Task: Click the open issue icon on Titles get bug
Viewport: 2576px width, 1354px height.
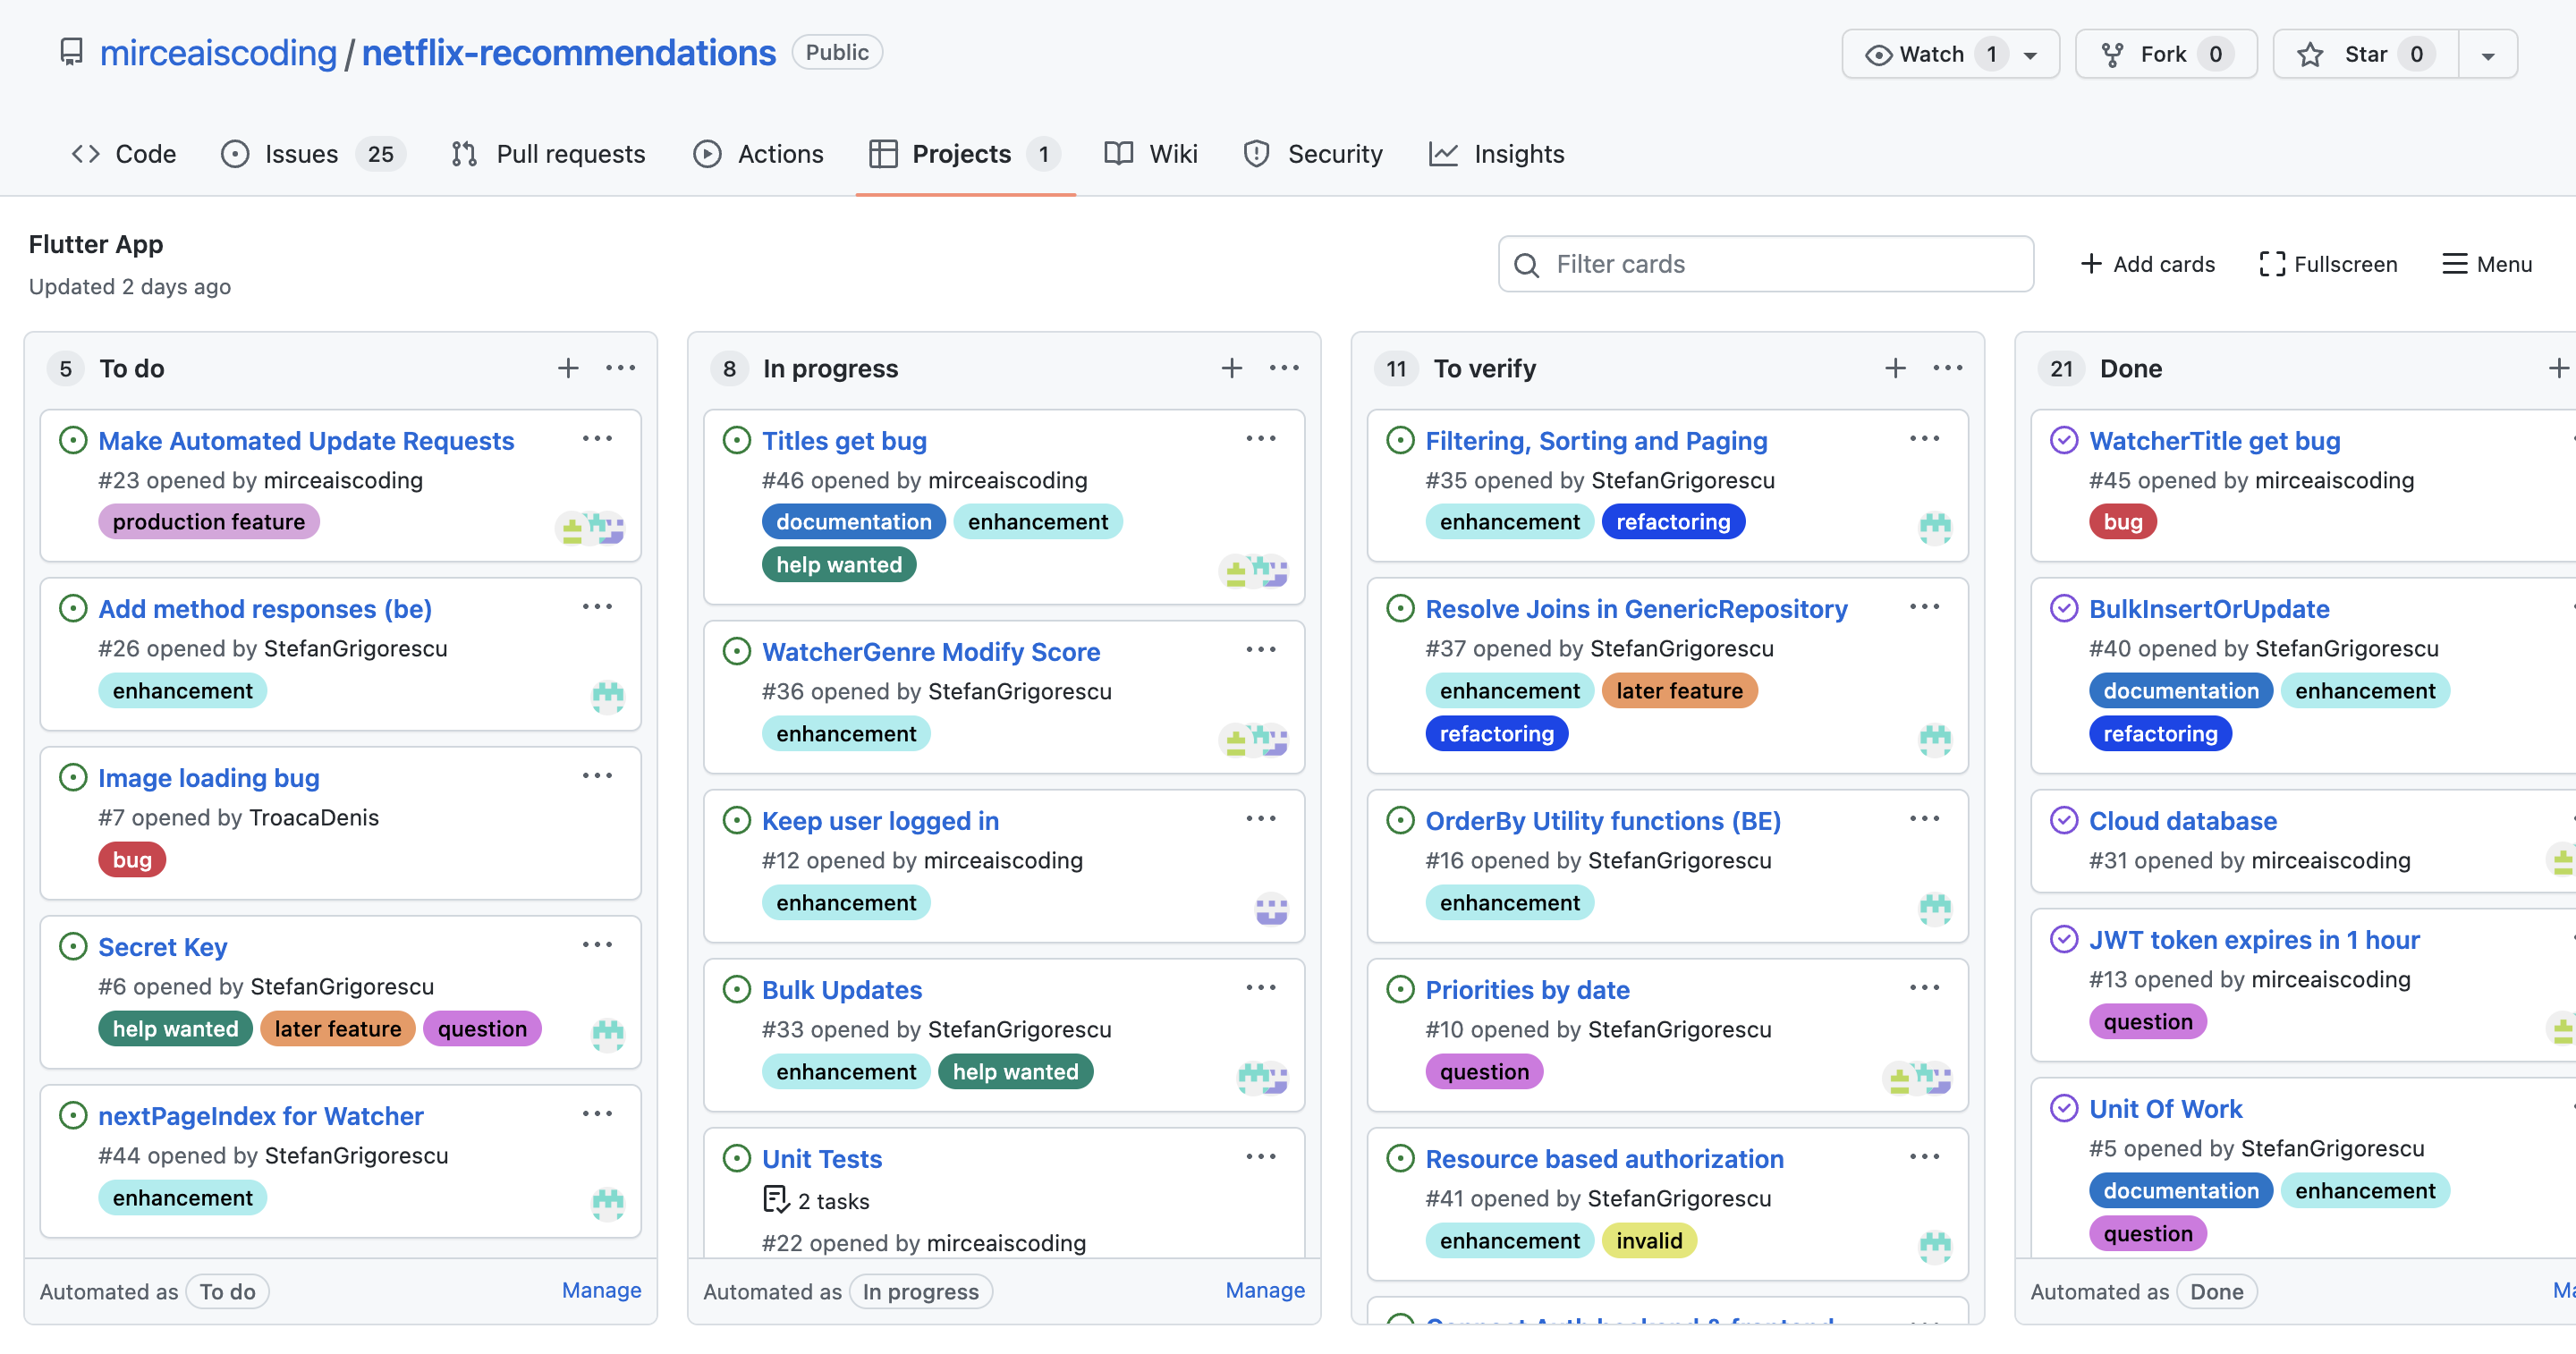Action: coord(737,440)
